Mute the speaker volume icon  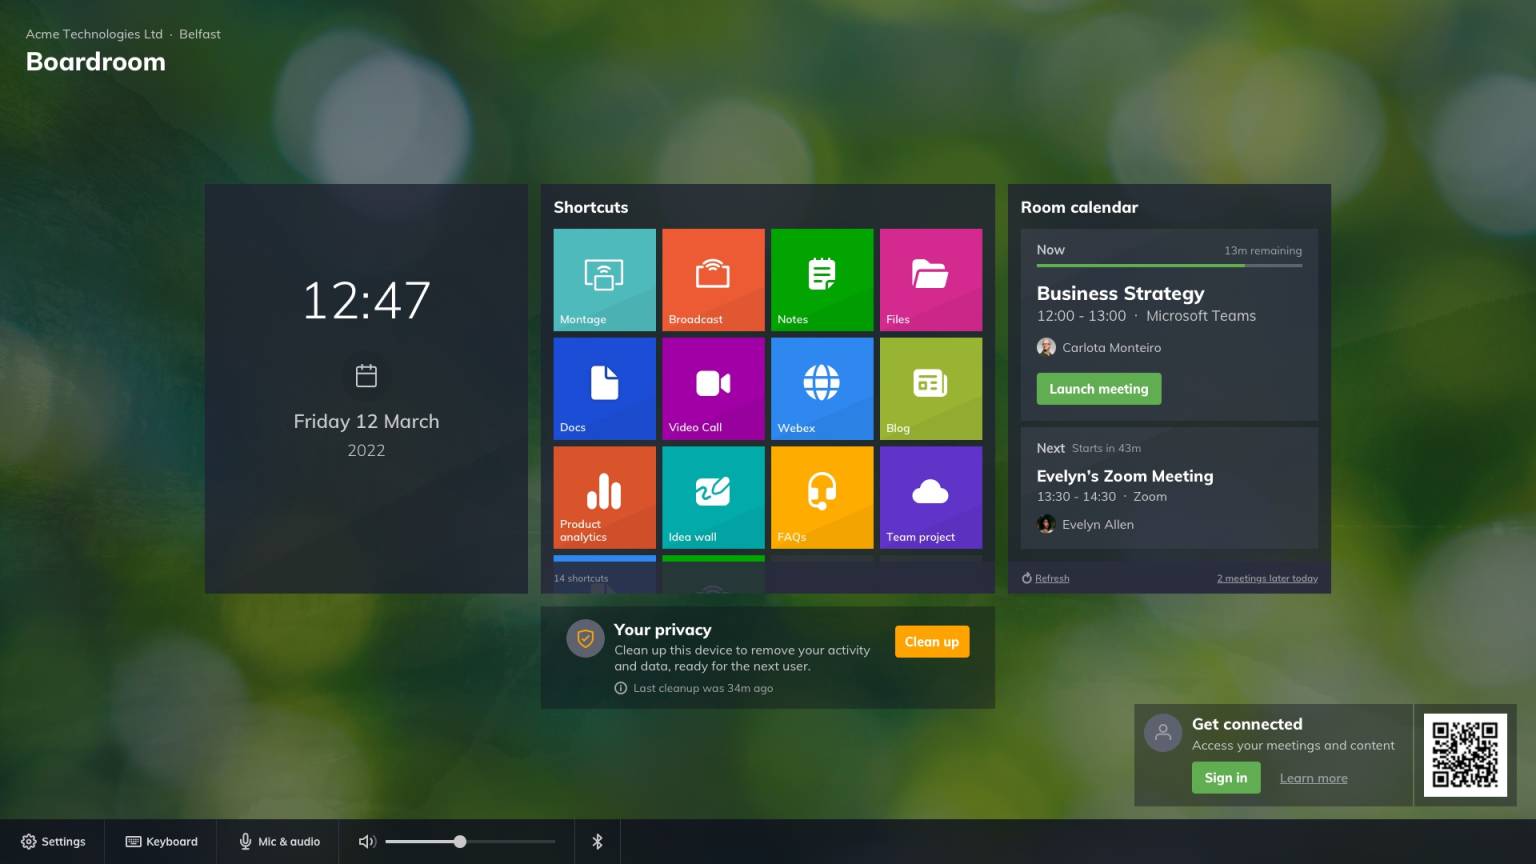click(367, 842)
